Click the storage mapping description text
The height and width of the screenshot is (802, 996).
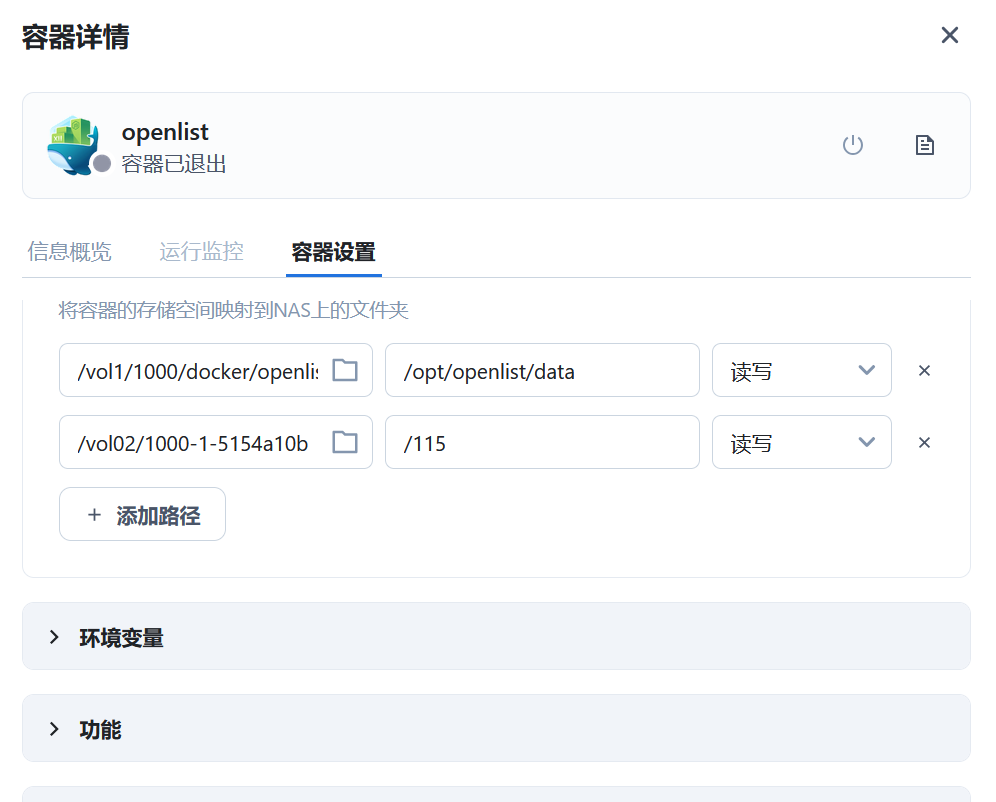233,310
